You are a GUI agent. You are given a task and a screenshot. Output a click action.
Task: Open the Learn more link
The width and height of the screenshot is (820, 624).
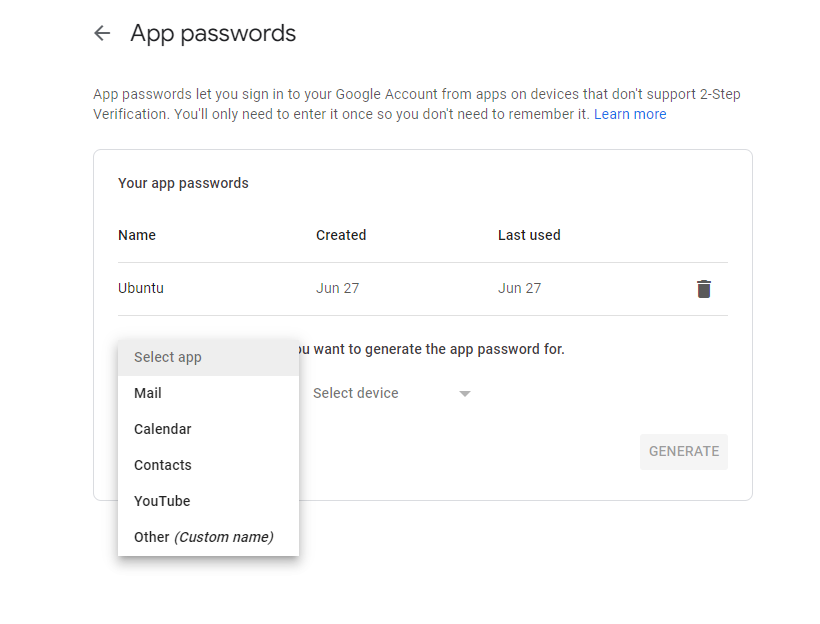point(630,114)
